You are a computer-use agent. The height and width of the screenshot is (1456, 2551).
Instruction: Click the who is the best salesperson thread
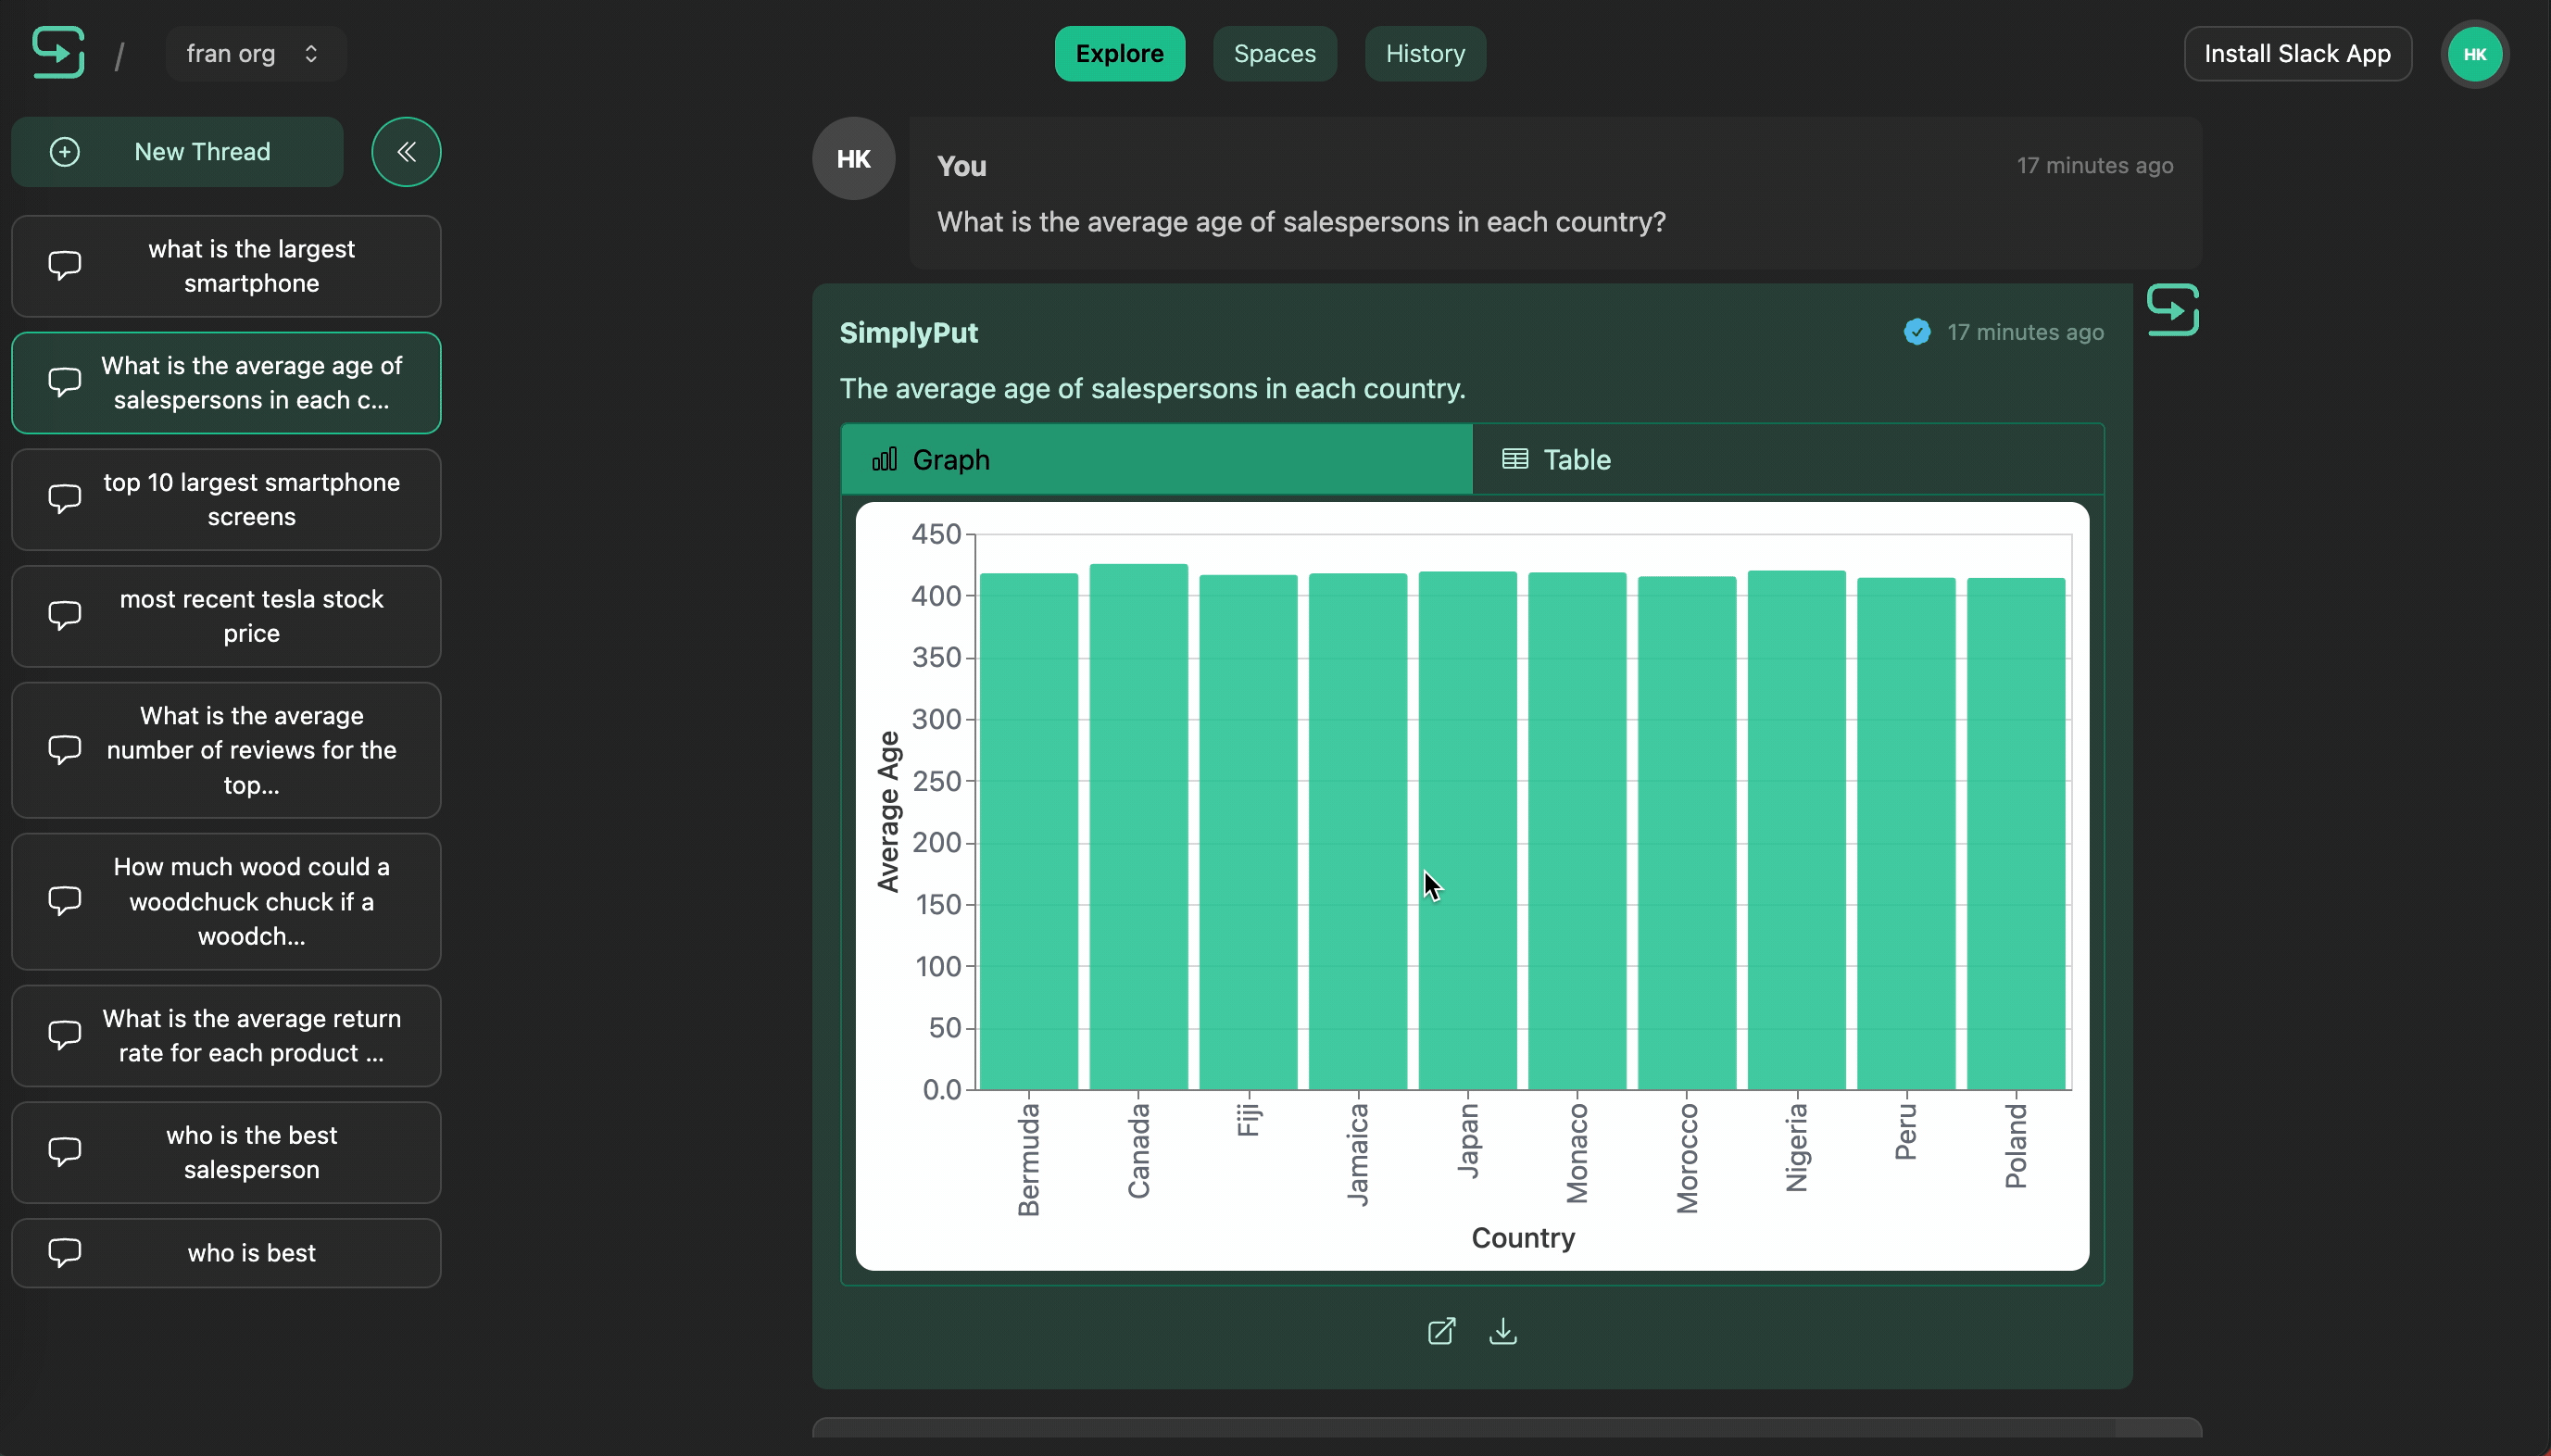250,1151
